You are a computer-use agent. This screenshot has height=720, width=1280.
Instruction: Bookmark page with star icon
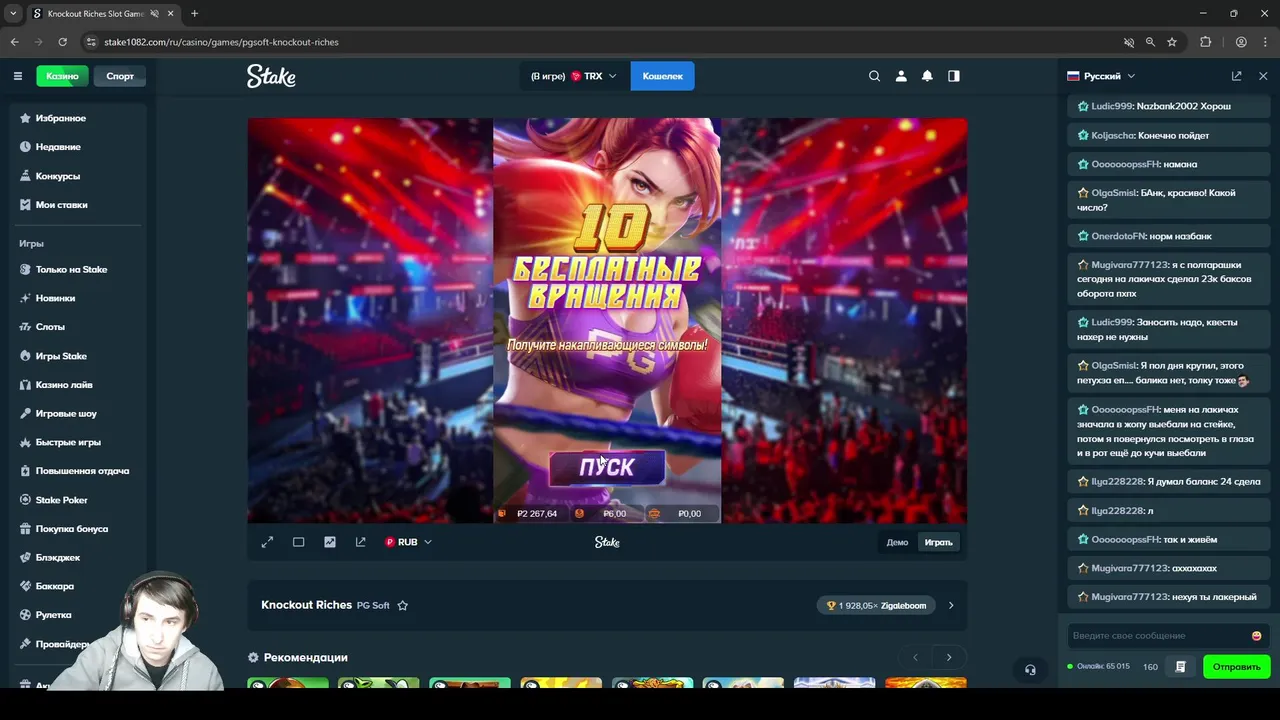(x=1172, y=42)
